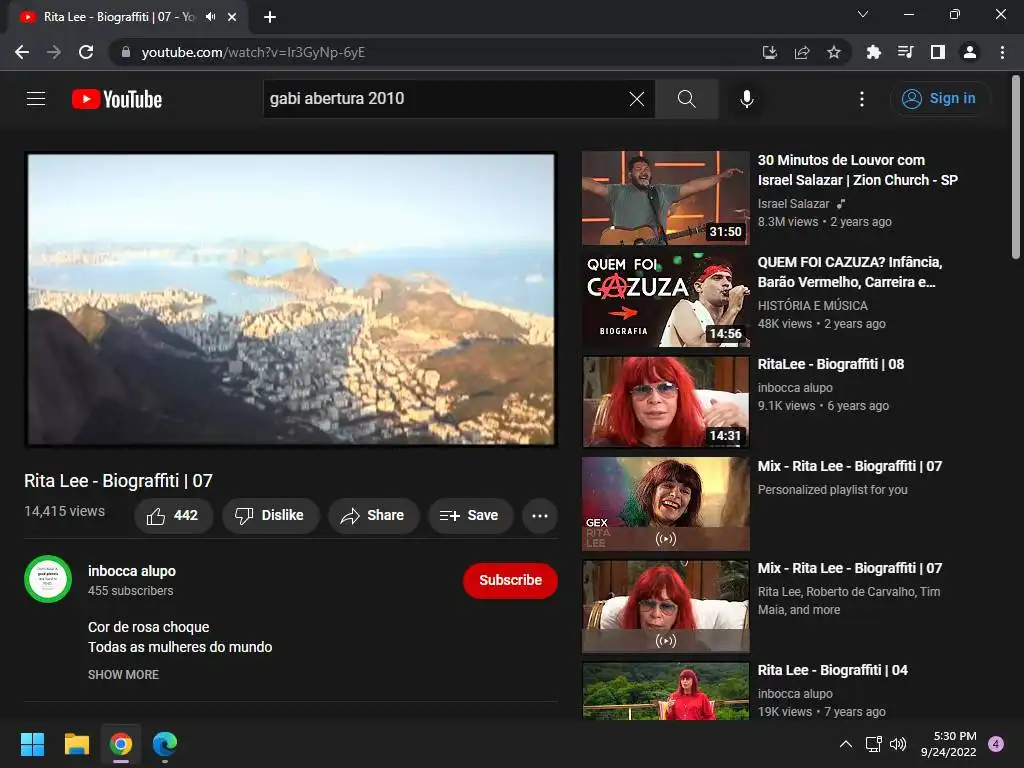Image resolution: width=1024 pixels, height=768 pixels.
Task: Open inbocca alupo channel avatar
Action: pyautogui.click(x=48, y=579)
